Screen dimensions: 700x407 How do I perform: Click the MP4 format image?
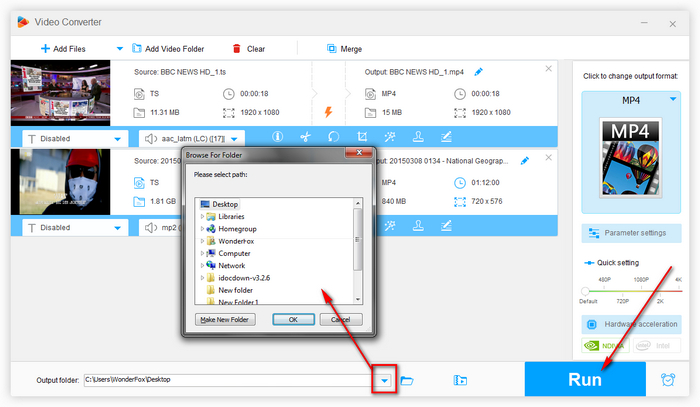pyautogui.click(x=631, y=158)
